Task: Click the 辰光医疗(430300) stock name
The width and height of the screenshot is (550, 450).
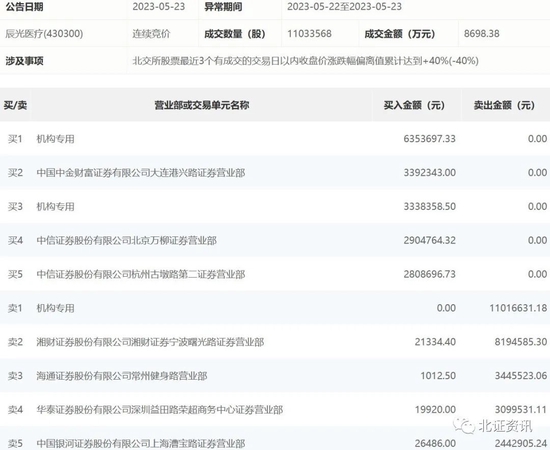Action: [44, 34]
